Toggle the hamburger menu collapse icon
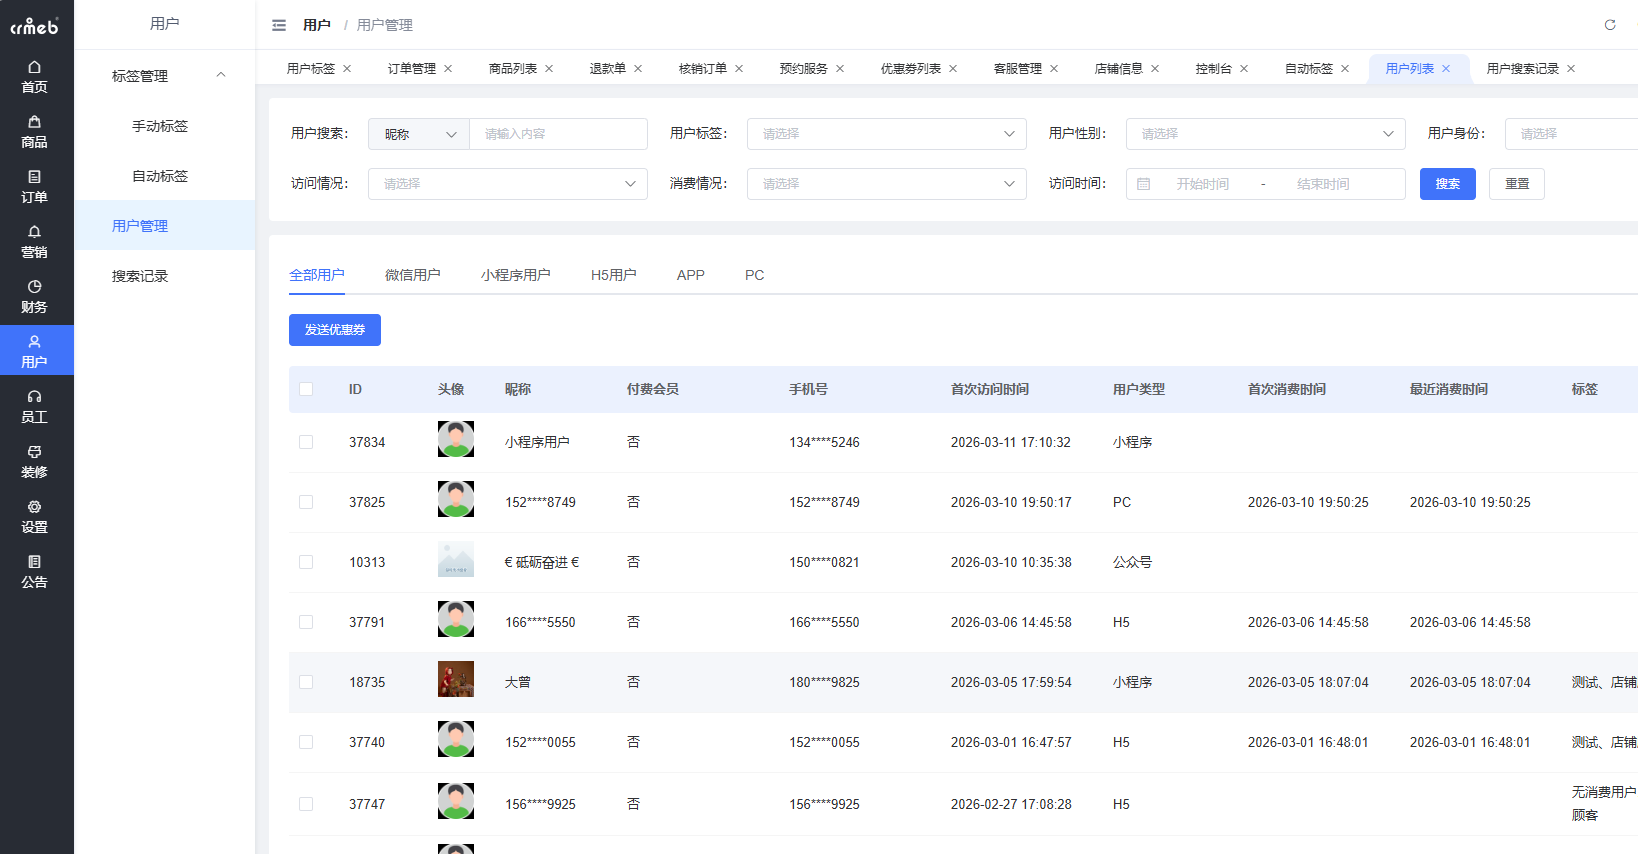The height and width of the screenshot is (854, 1638). [279, 25]
